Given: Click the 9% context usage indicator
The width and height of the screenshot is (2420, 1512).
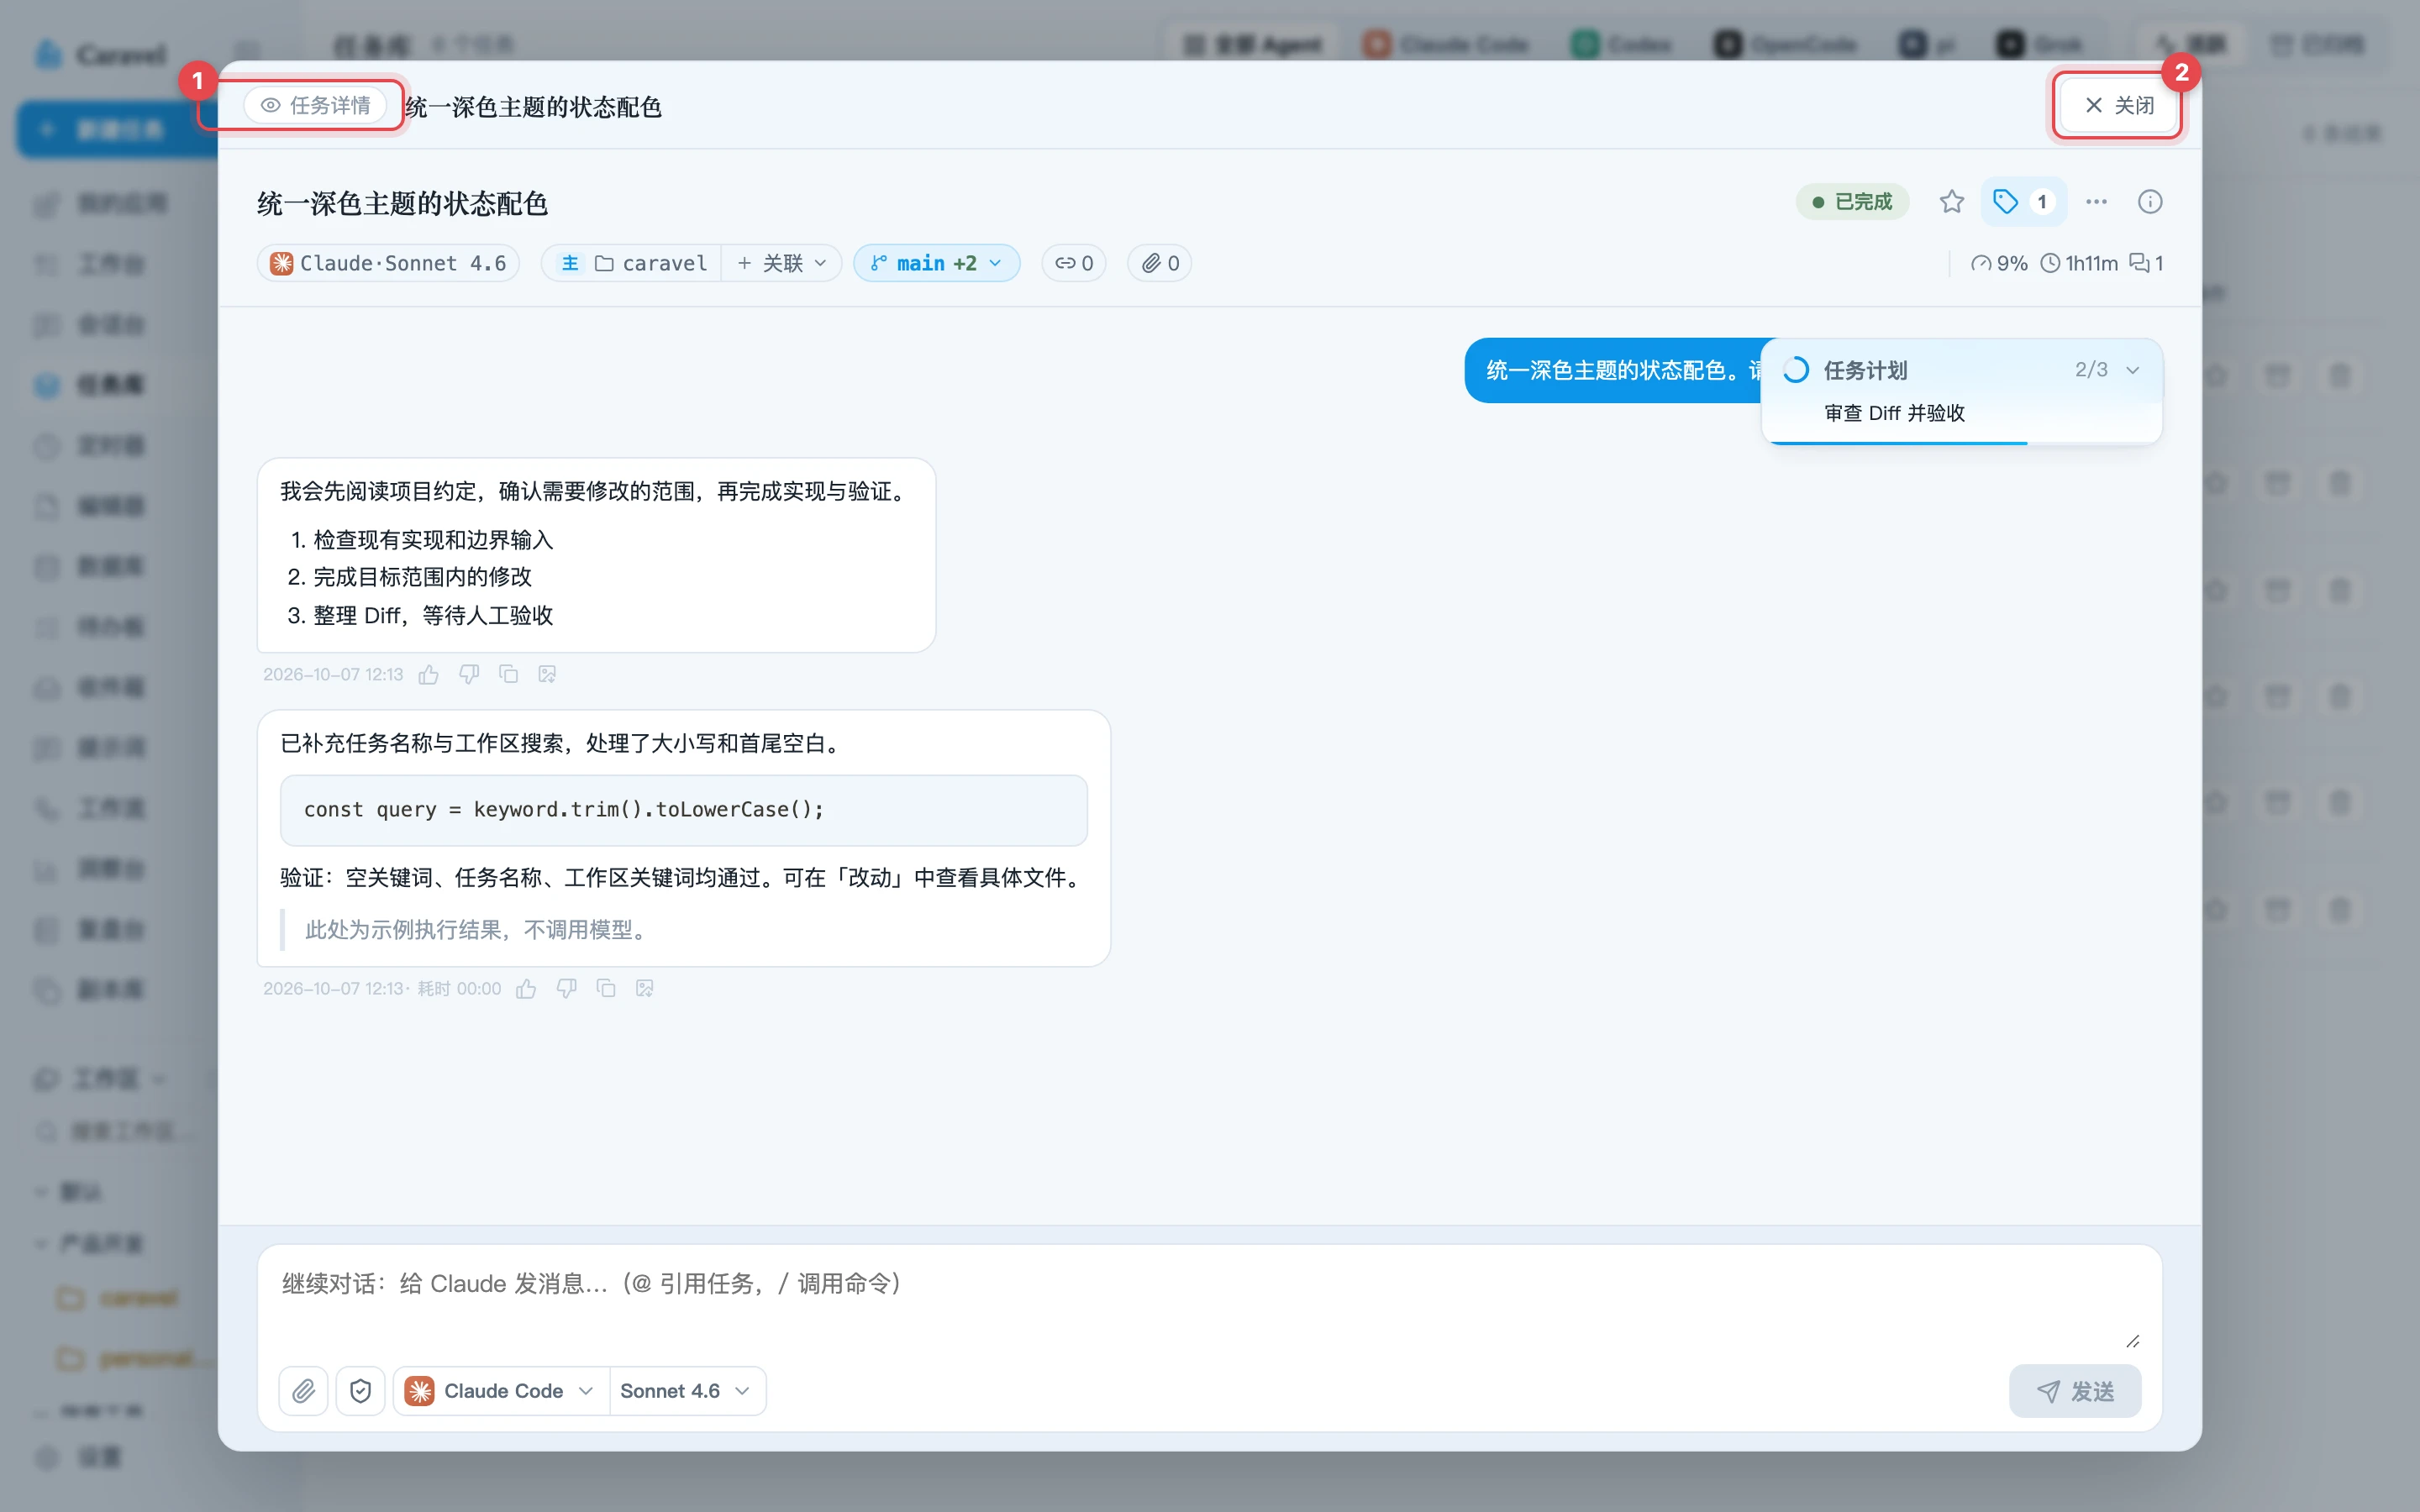Looking at the screenshot, I should coord(1998,263).
